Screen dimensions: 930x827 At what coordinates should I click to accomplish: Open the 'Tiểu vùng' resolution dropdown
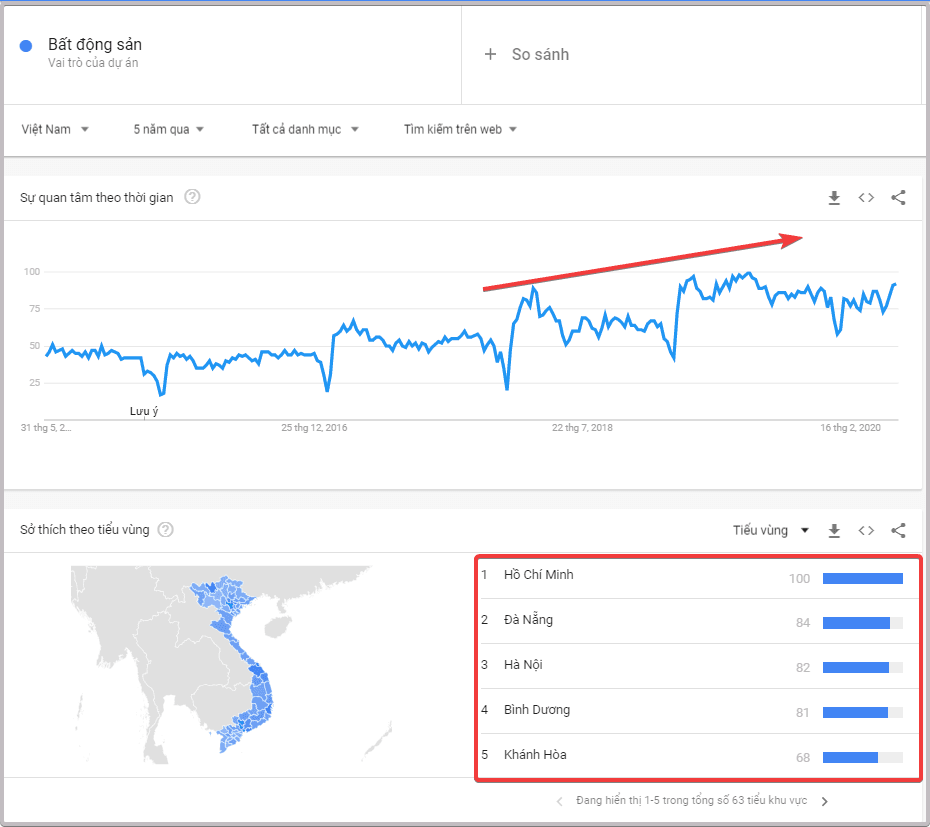point(770,530)
